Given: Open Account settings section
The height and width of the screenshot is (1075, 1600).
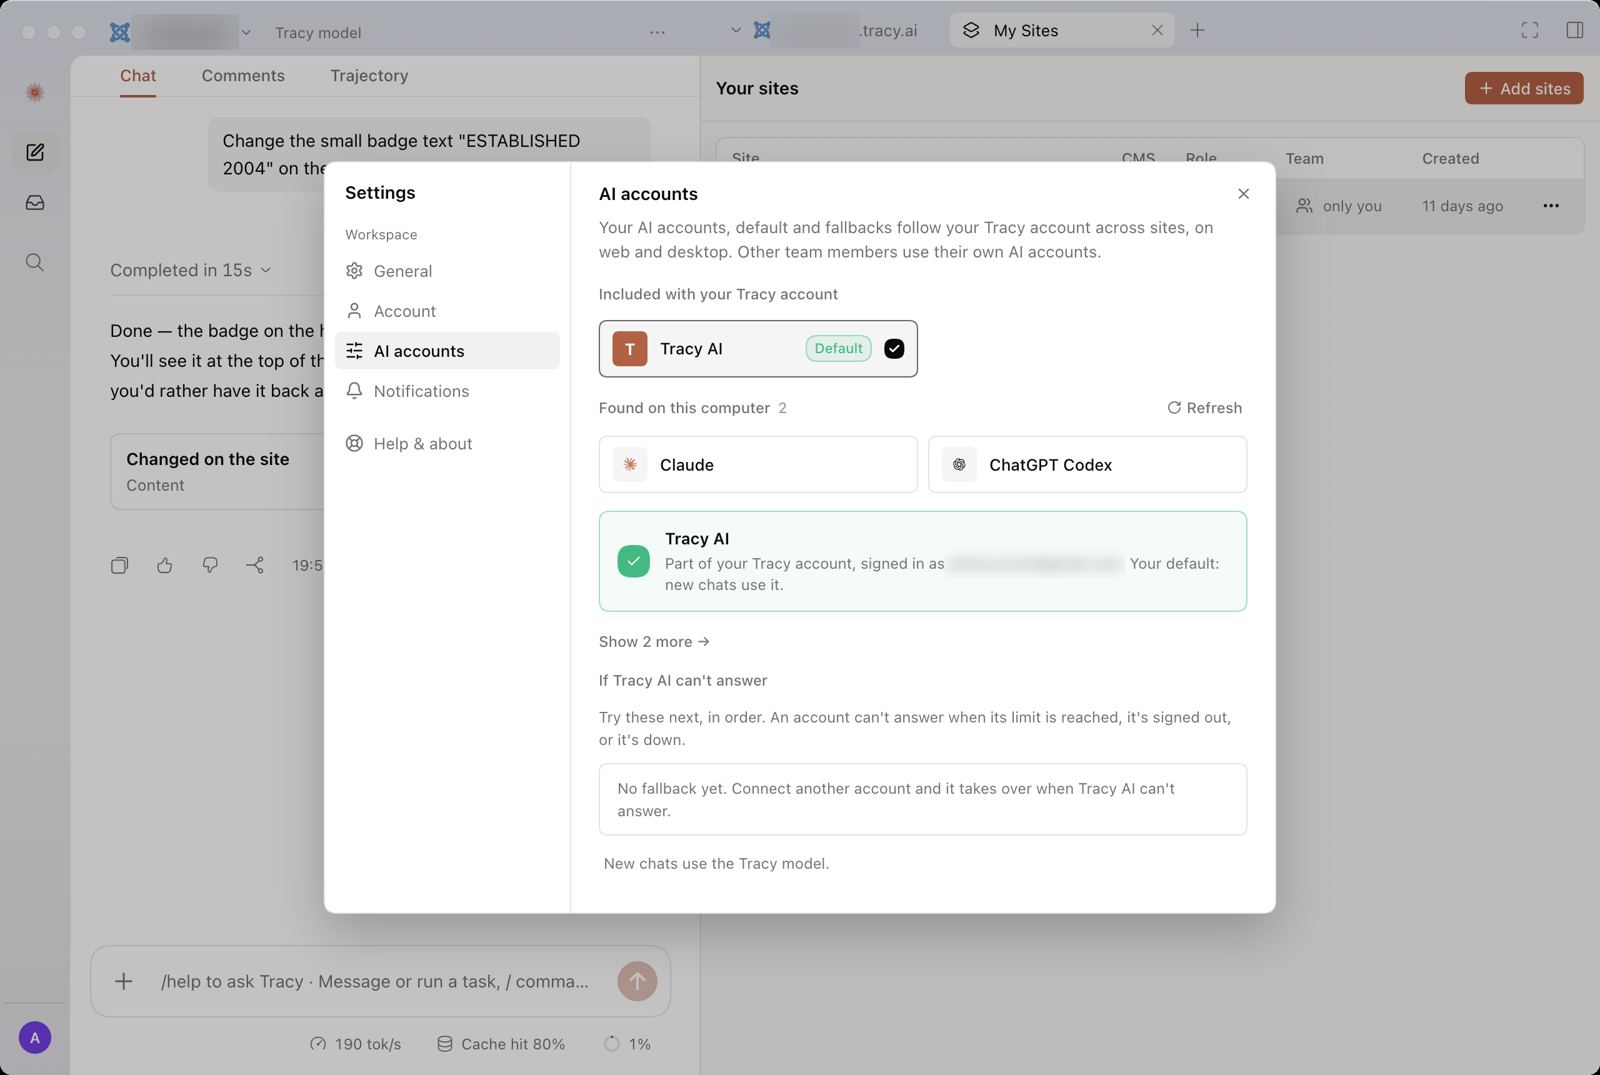Looking at the screenshot, I should pyautogui.click(x=447, y=311).
